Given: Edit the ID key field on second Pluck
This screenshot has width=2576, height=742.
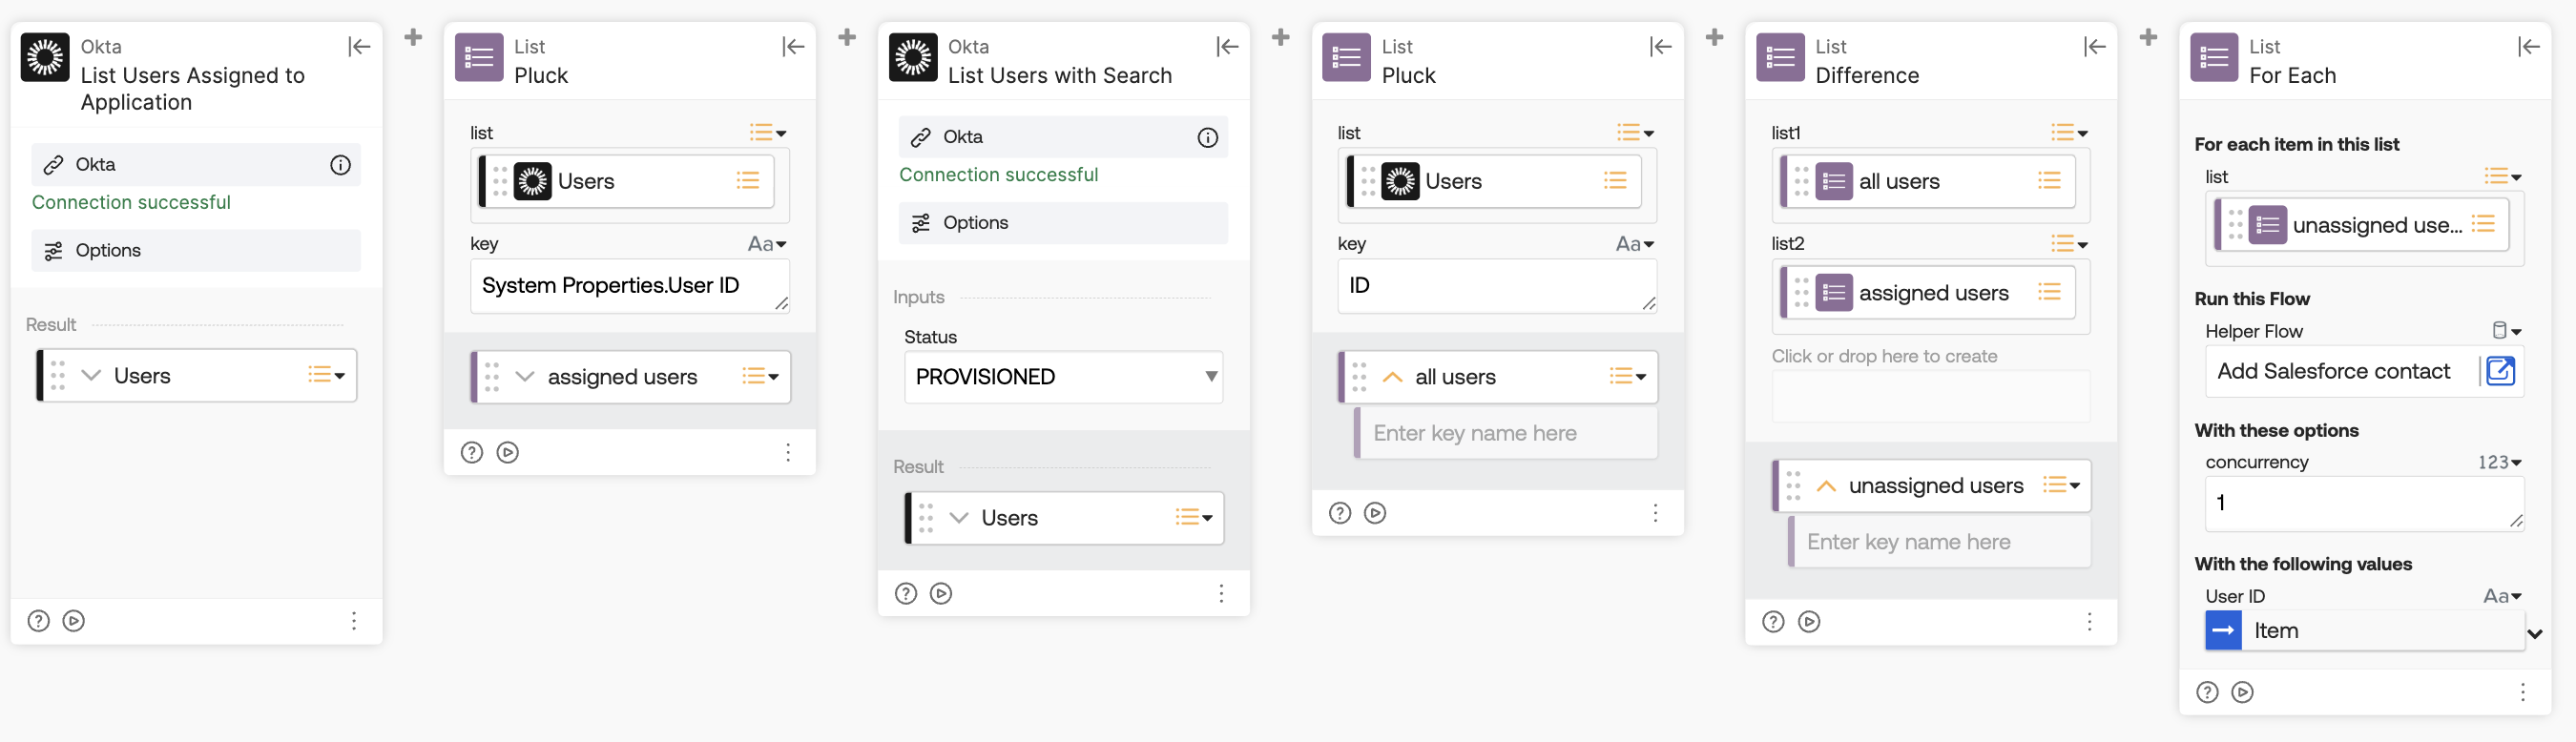Looking at the screenshot, I should click(x=1497, y=286).
